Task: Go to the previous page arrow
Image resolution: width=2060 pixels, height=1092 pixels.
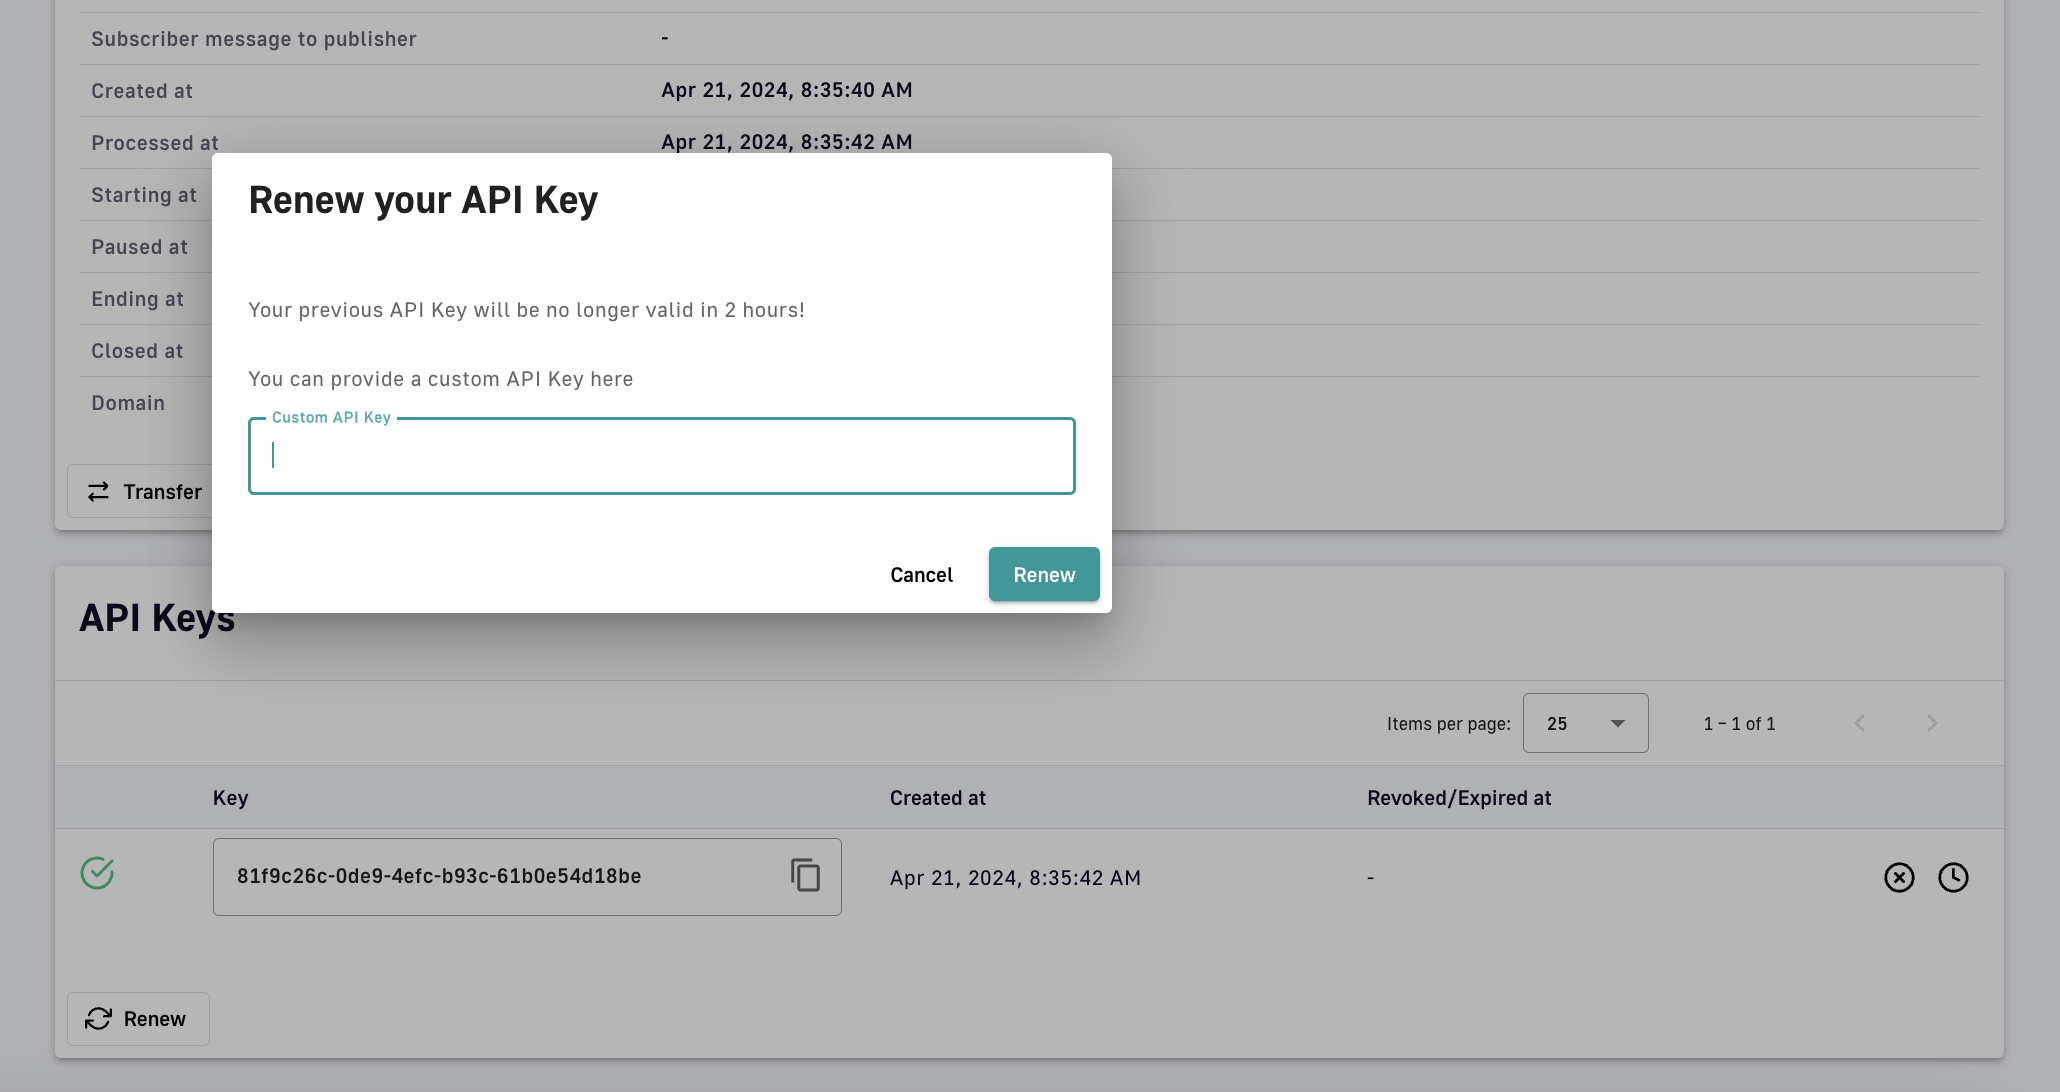Action: (x=1859, y=723)
